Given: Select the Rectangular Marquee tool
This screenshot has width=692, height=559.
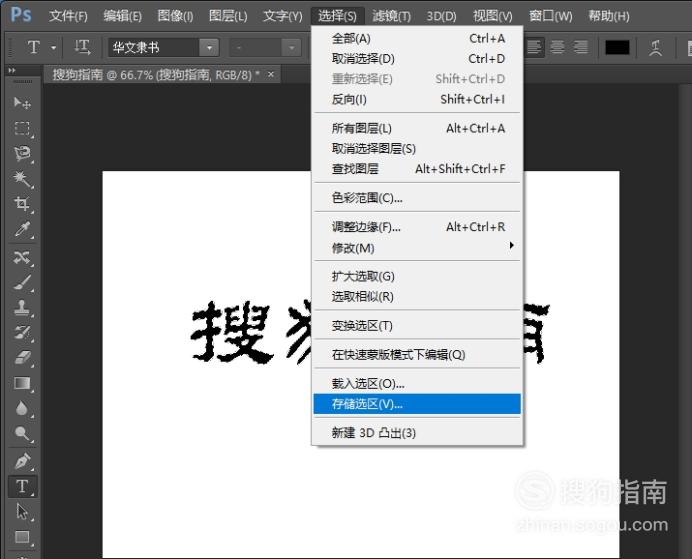Looking at the screenshot, I should pos(22,129).
